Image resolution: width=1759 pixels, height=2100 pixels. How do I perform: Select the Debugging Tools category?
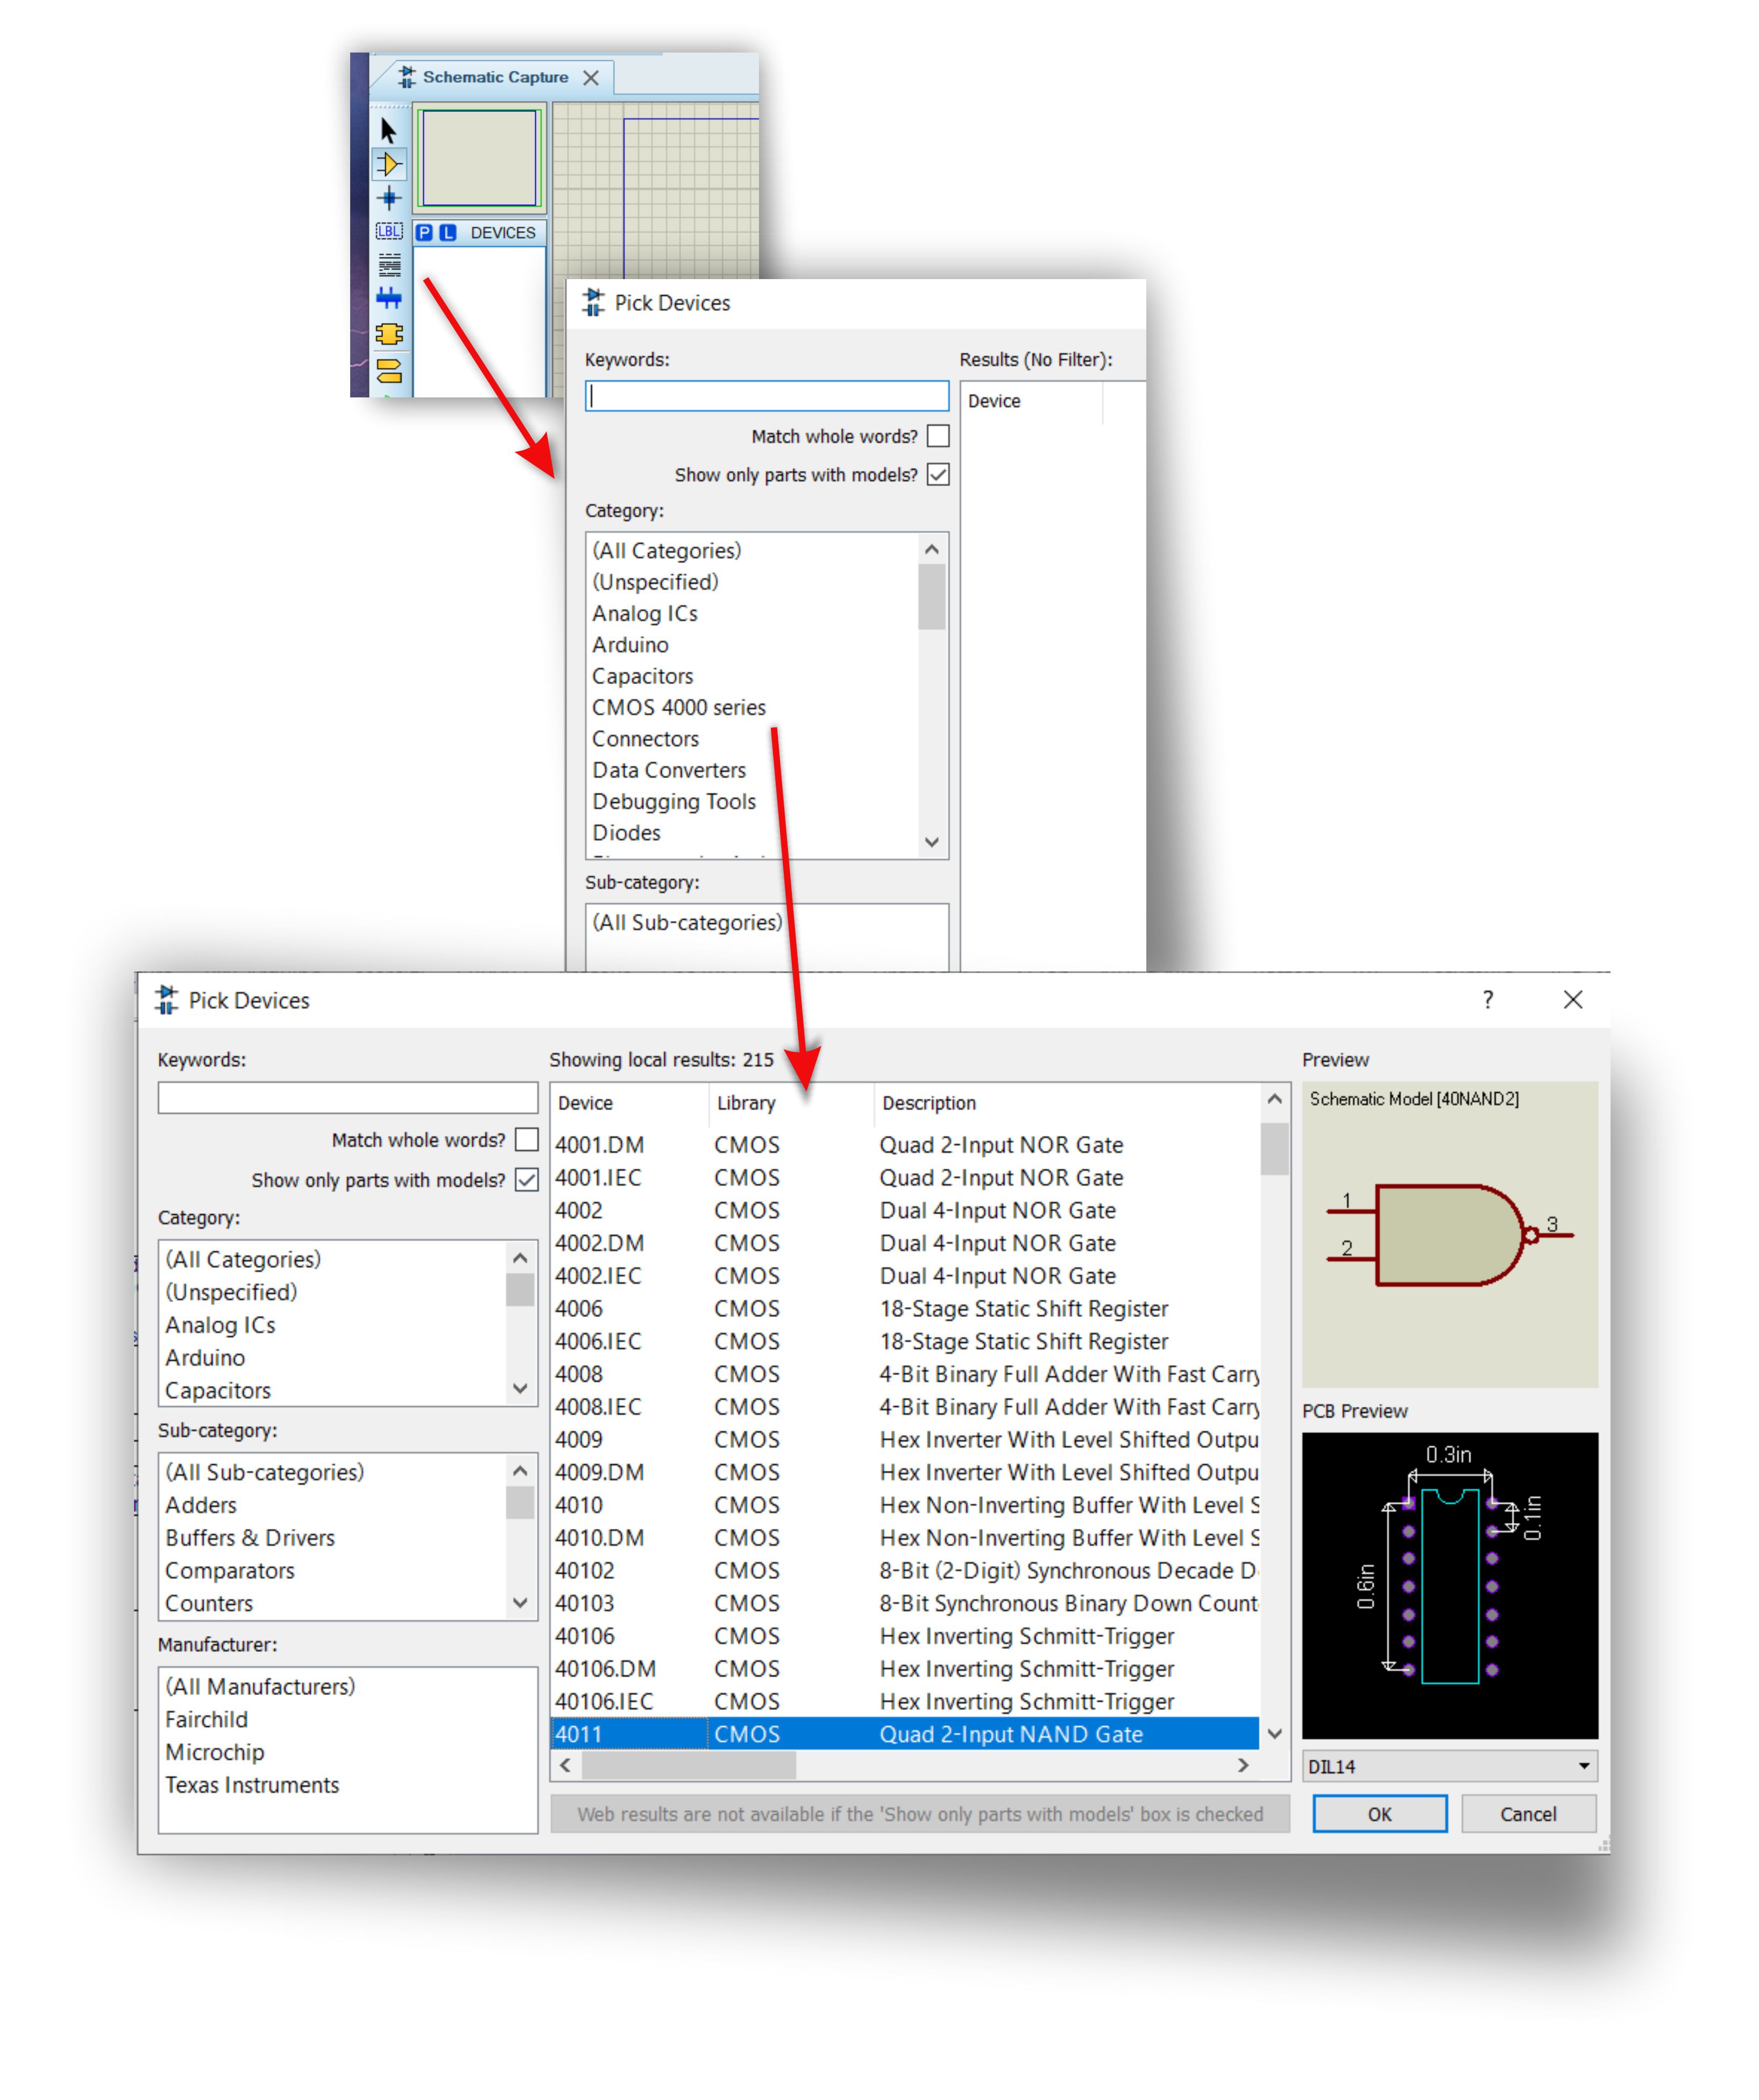click(674, 801)
